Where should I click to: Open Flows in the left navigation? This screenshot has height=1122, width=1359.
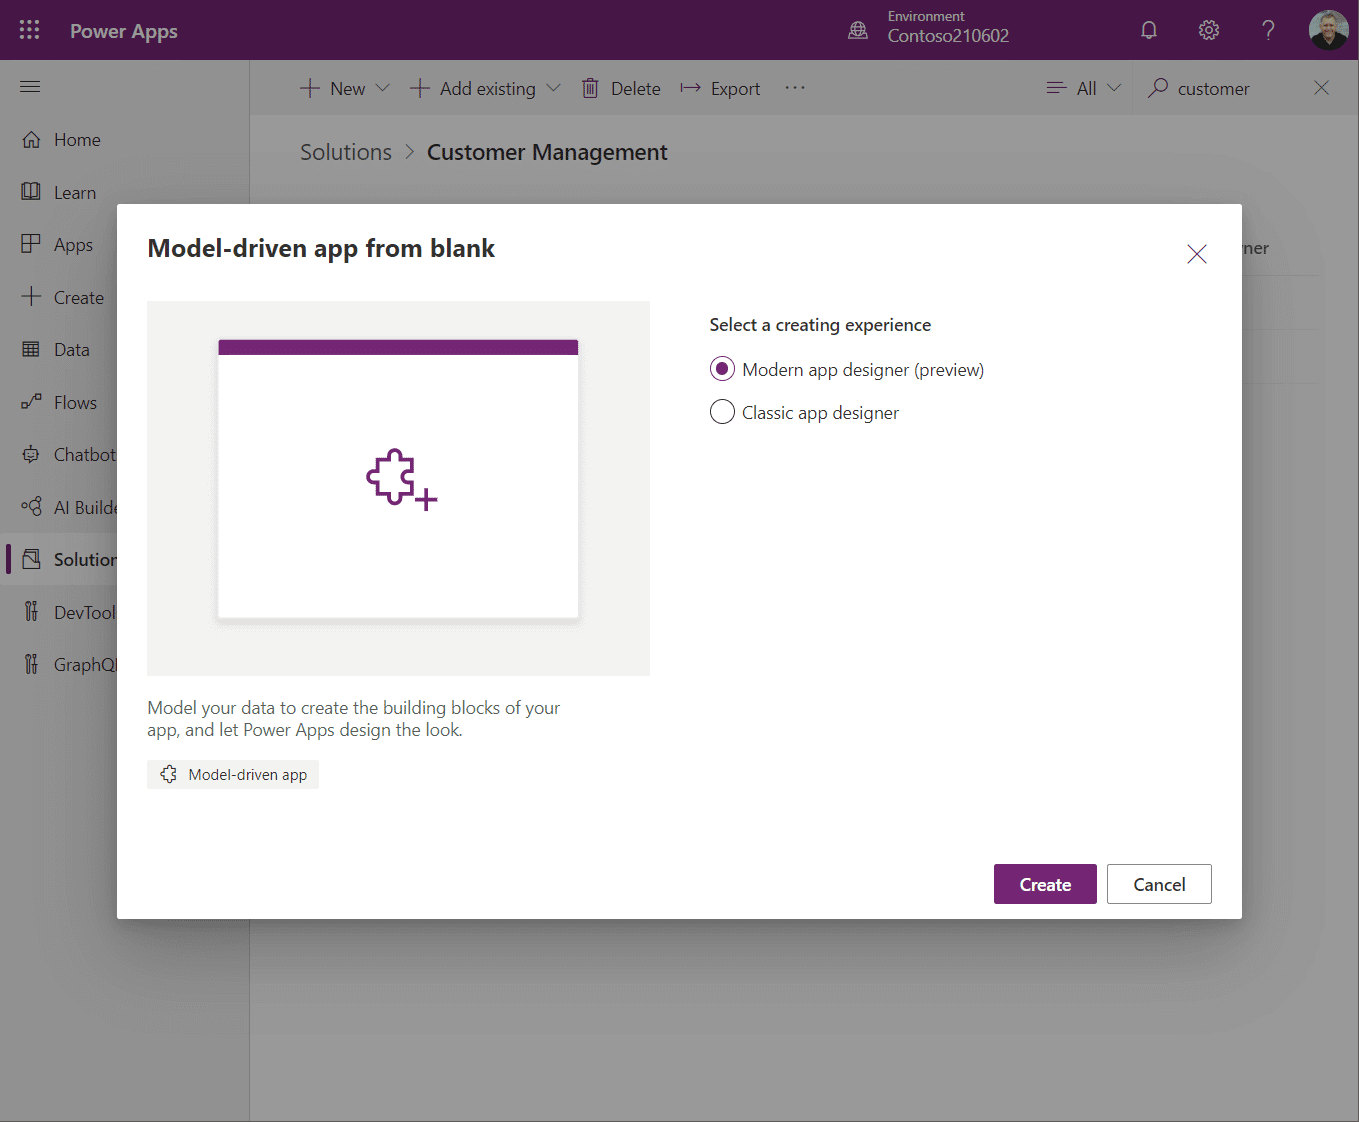coord(75,403)
